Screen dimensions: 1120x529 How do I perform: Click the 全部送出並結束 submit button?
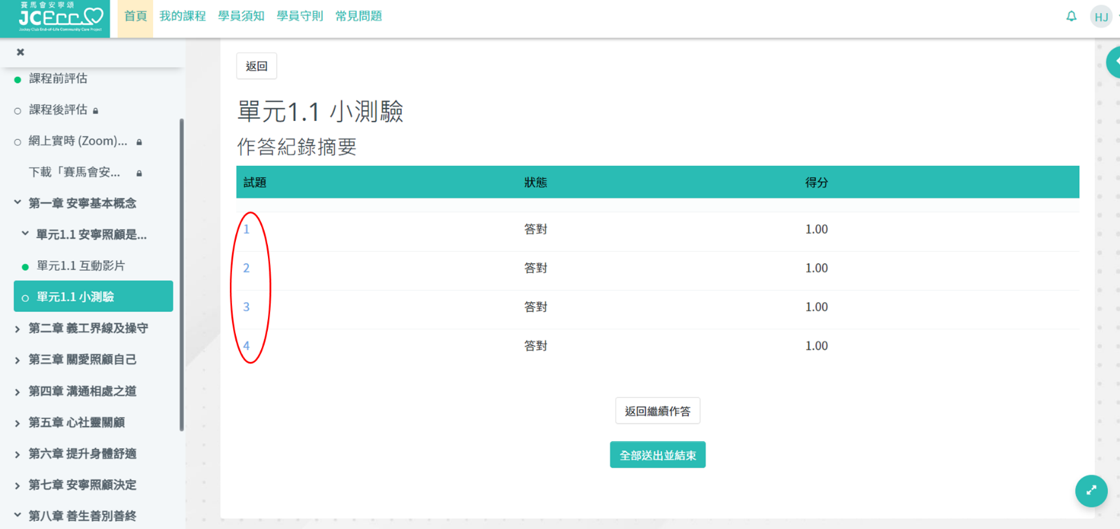[657, 455]
